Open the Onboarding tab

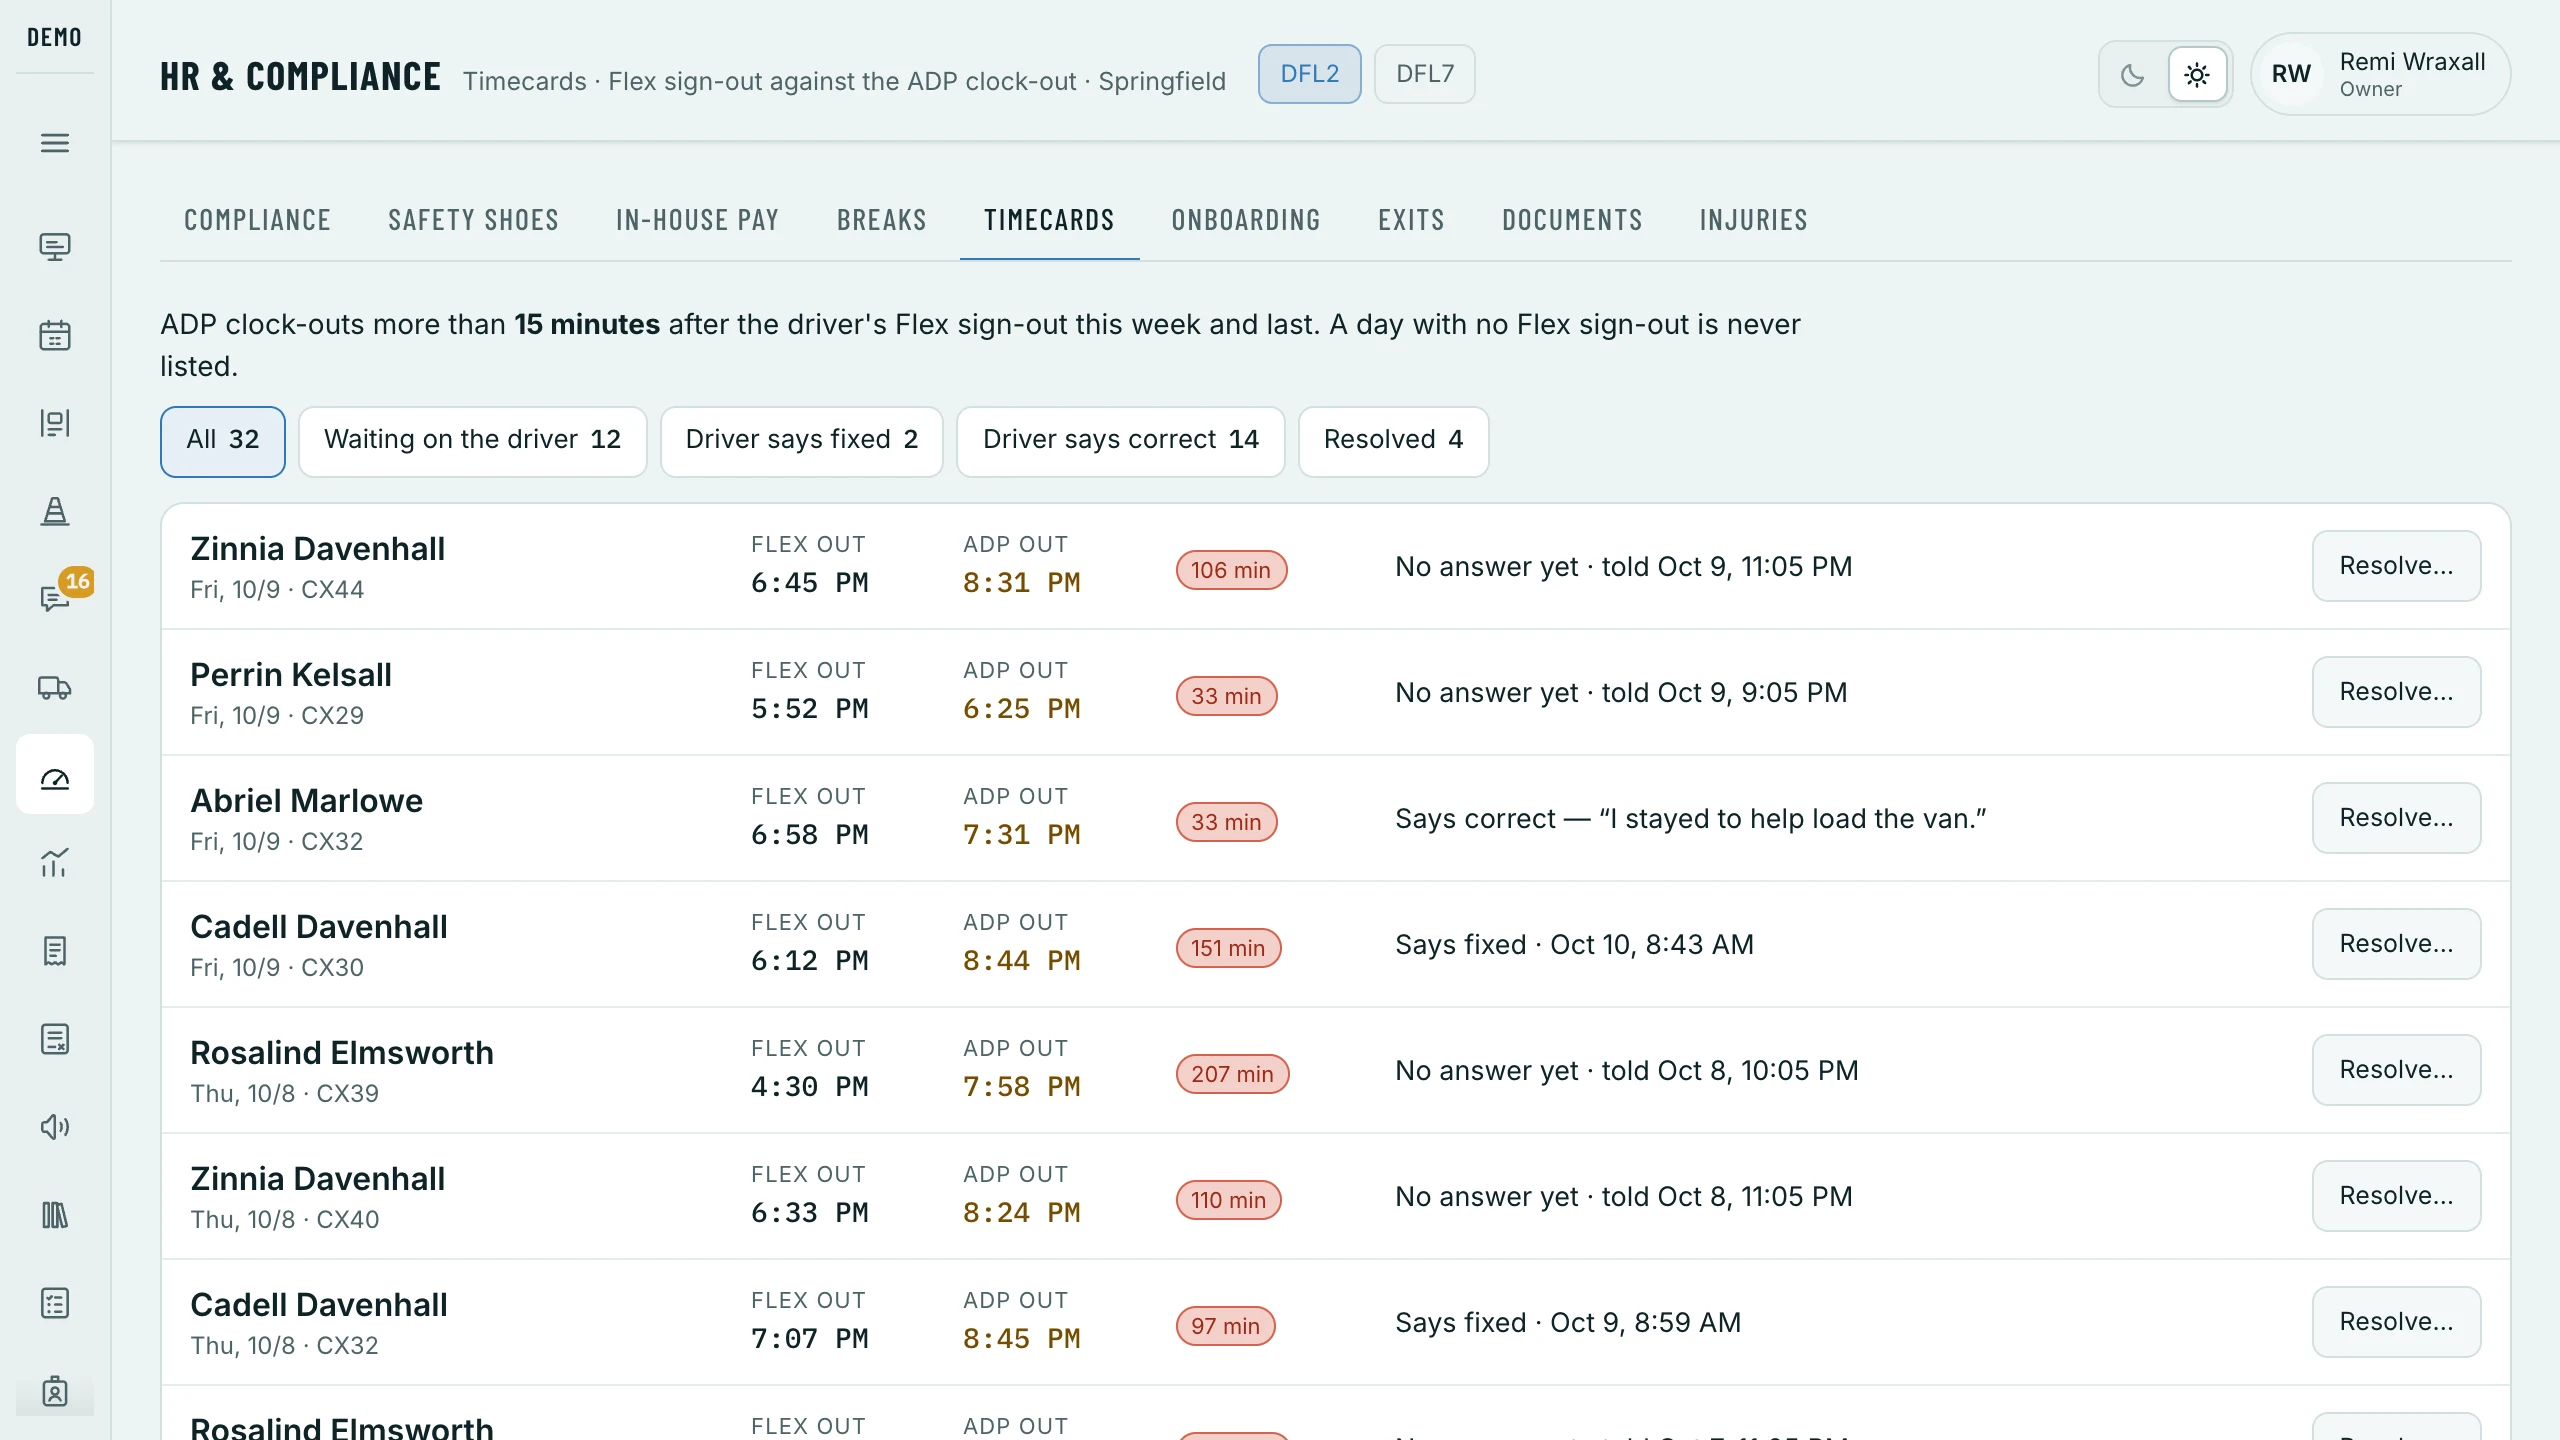pos(1246,220)
